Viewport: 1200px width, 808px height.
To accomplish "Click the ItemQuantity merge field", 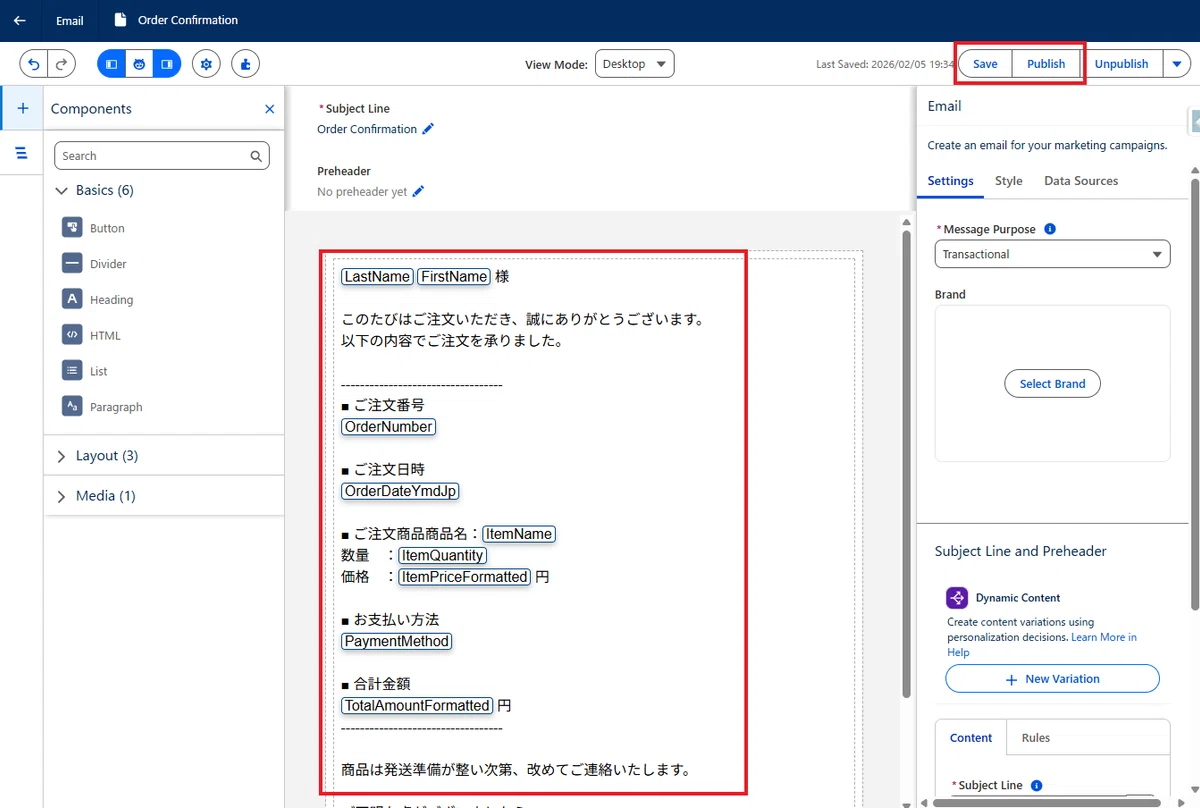I will (x=443, y=555).
